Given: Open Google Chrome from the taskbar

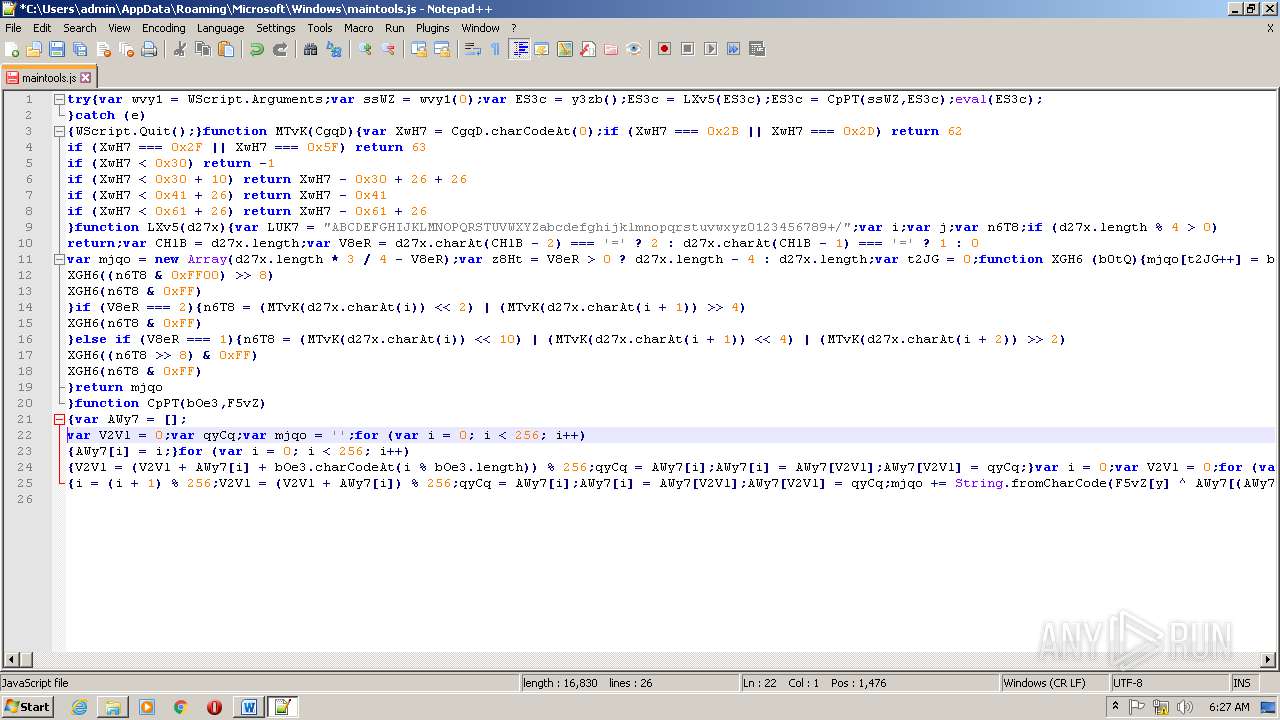Looking at the screenshot, I should click(x=180, y=707).
